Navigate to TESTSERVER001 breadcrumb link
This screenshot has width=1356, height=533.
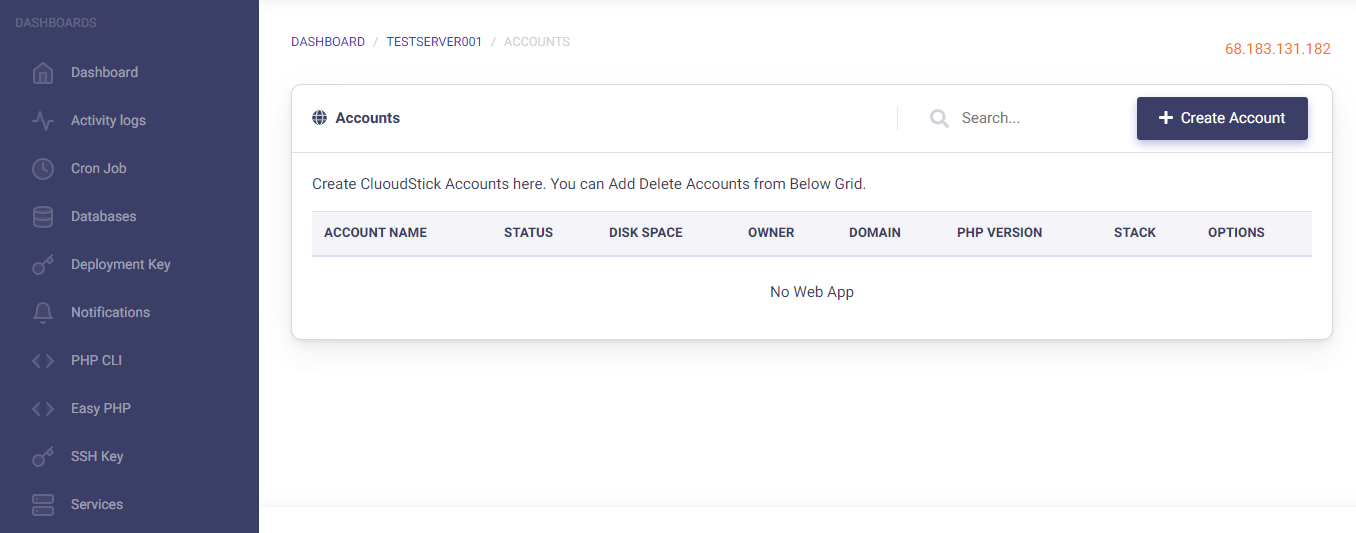tap(434, 42)
